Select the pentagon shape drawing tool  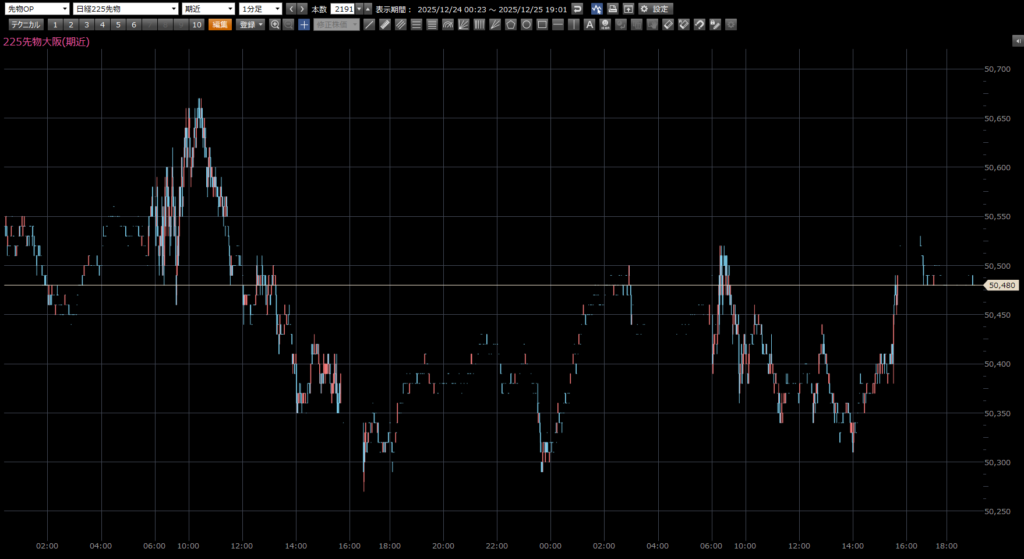pyautogui.click(x=509, y=24)
